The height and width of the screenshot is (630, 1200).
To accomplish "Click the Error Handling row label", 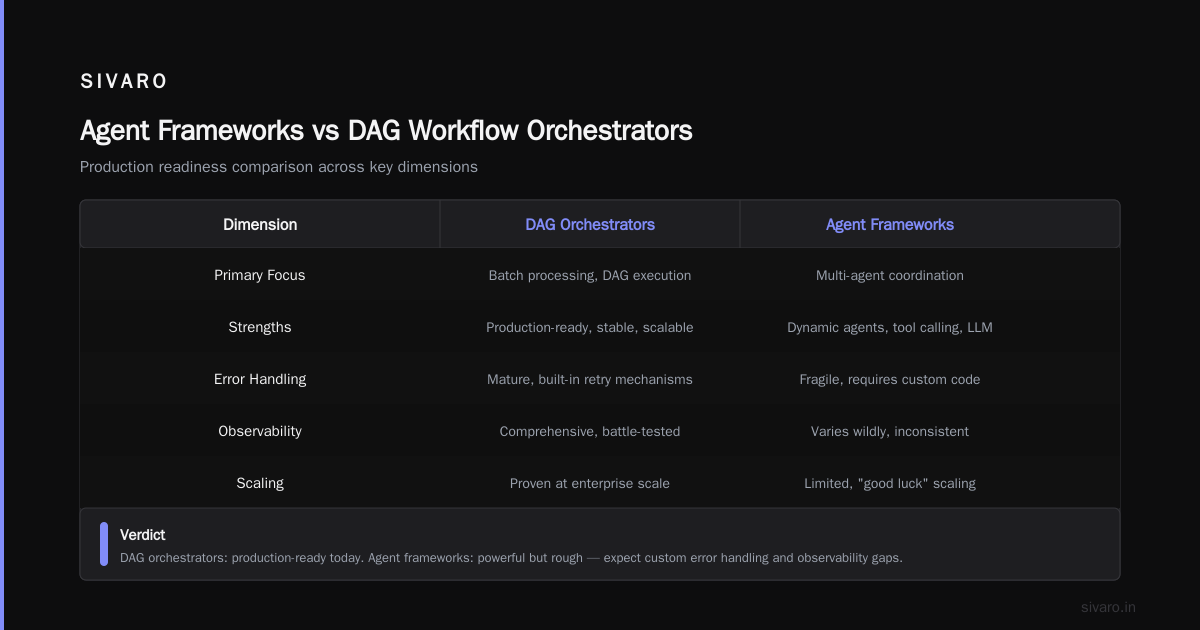I will [260, 379].
